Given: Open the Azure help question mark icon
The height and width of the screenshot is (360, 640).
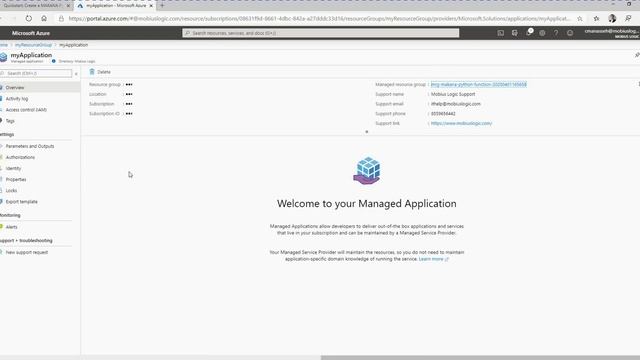Looking at the screenshot, I should coord(556,33).
